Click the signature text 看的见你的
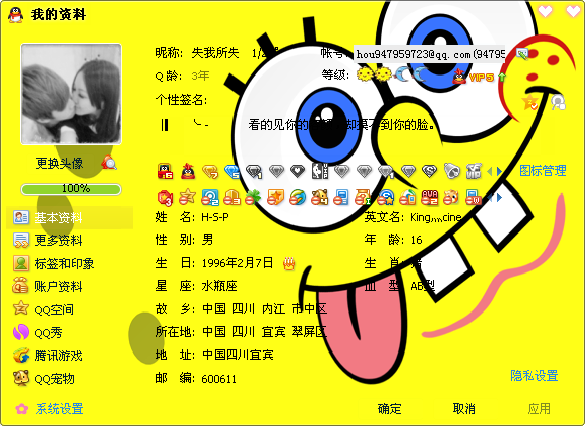The height and width of the screenshot is (426, 585). [278, 124]
